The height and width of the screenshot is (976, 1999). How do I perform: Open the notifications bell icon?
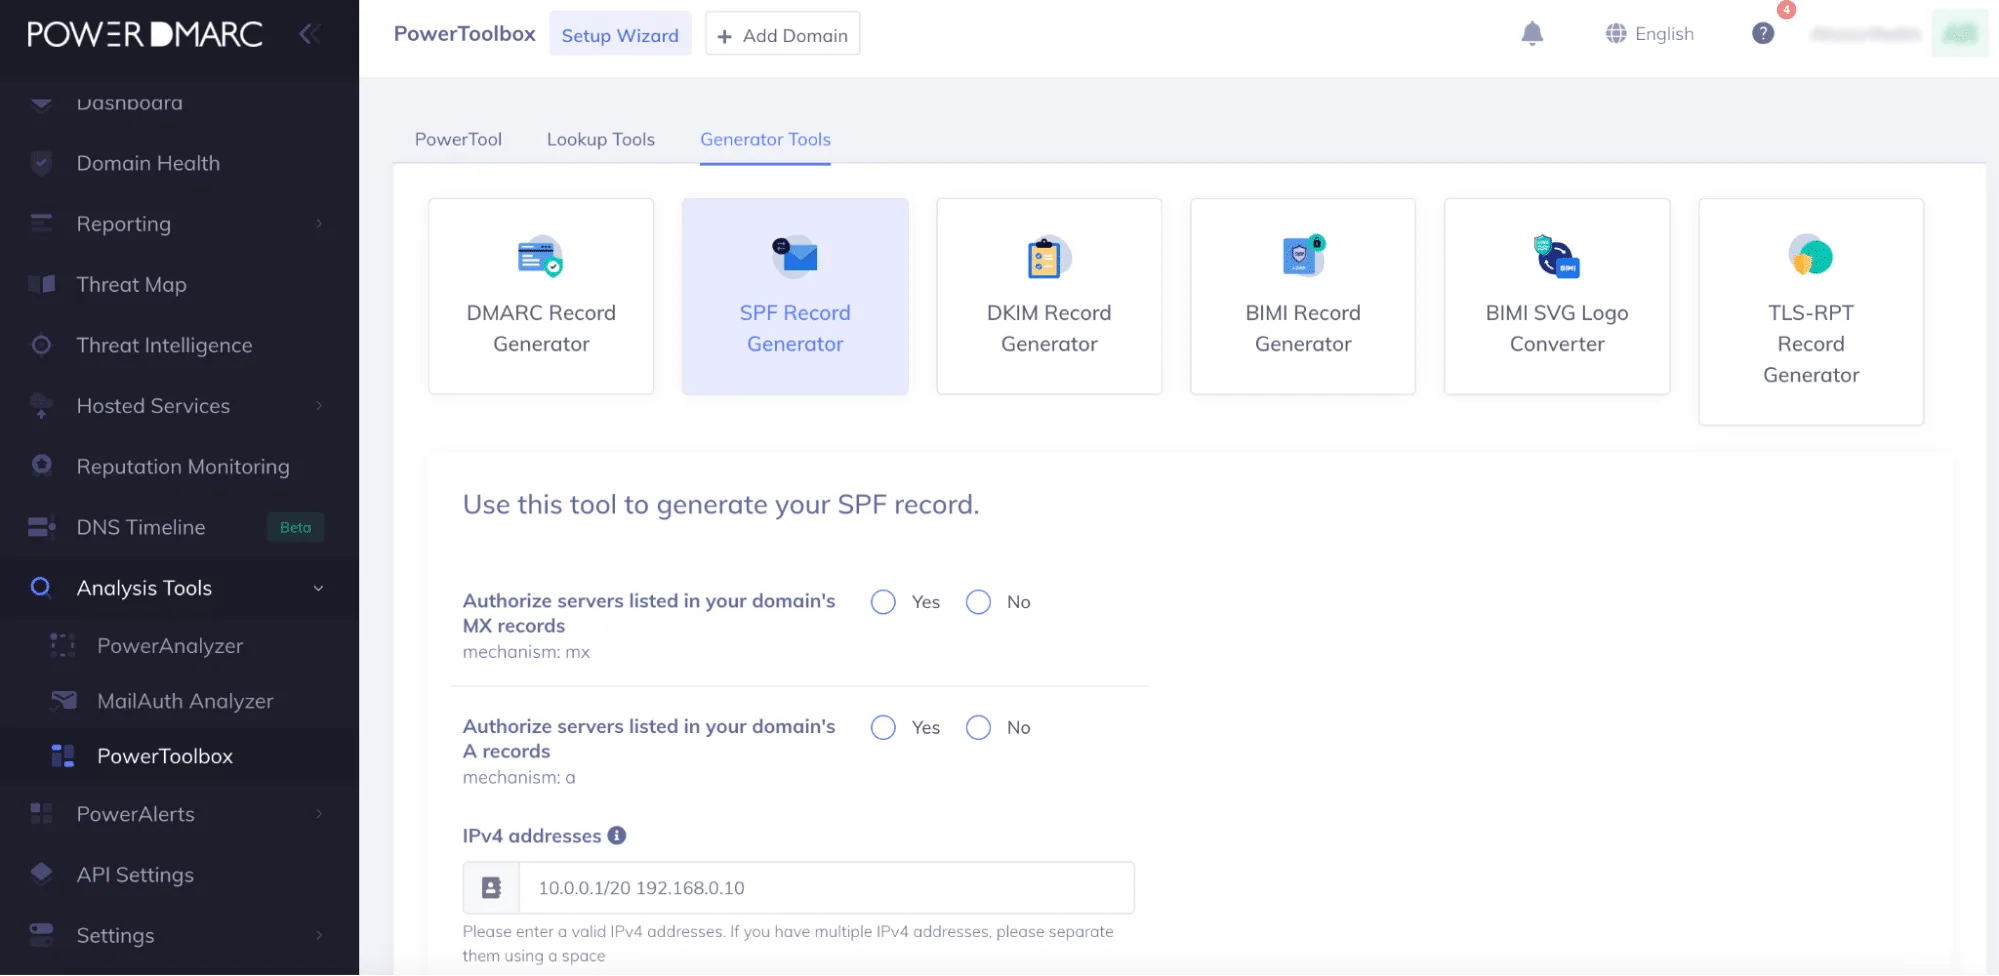tap(1532, 34)
